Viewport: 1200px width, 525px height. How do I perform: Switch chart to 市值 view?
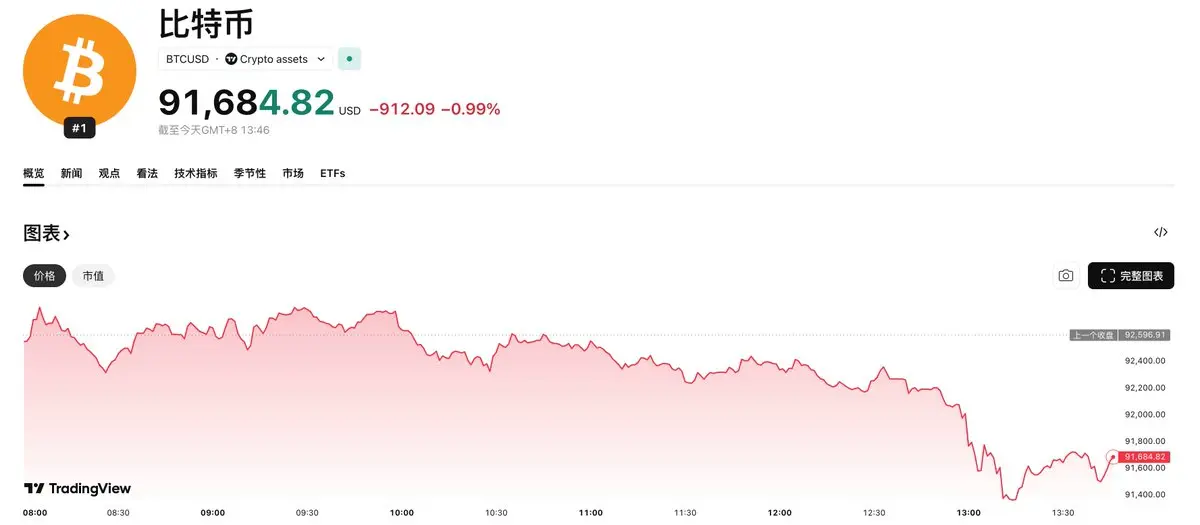coord(93,276)
